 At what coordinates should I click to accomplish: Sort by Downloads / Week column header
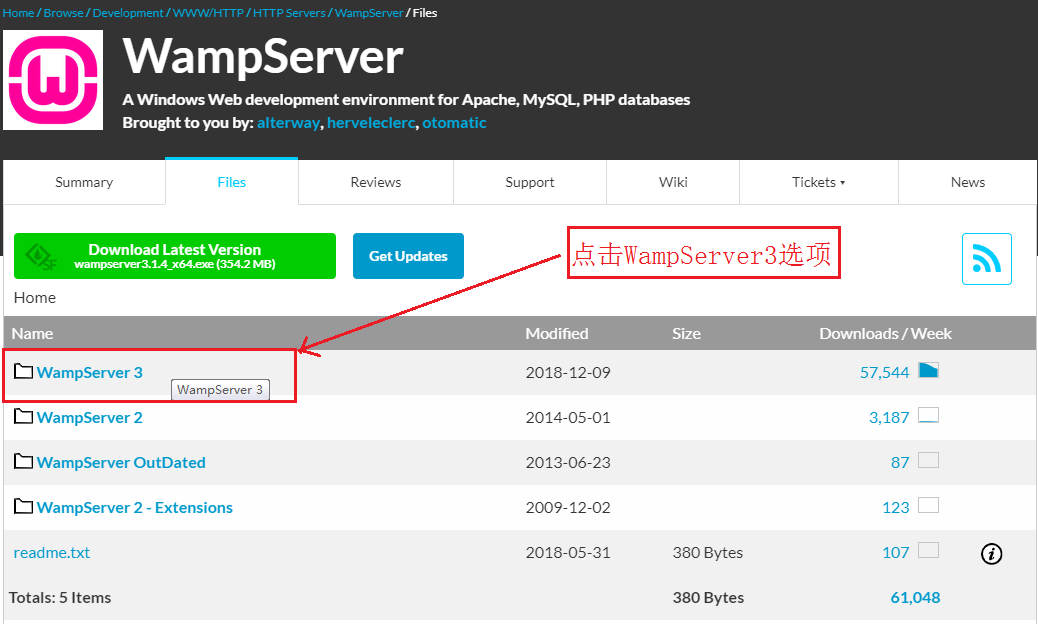(x=885, y=334)
